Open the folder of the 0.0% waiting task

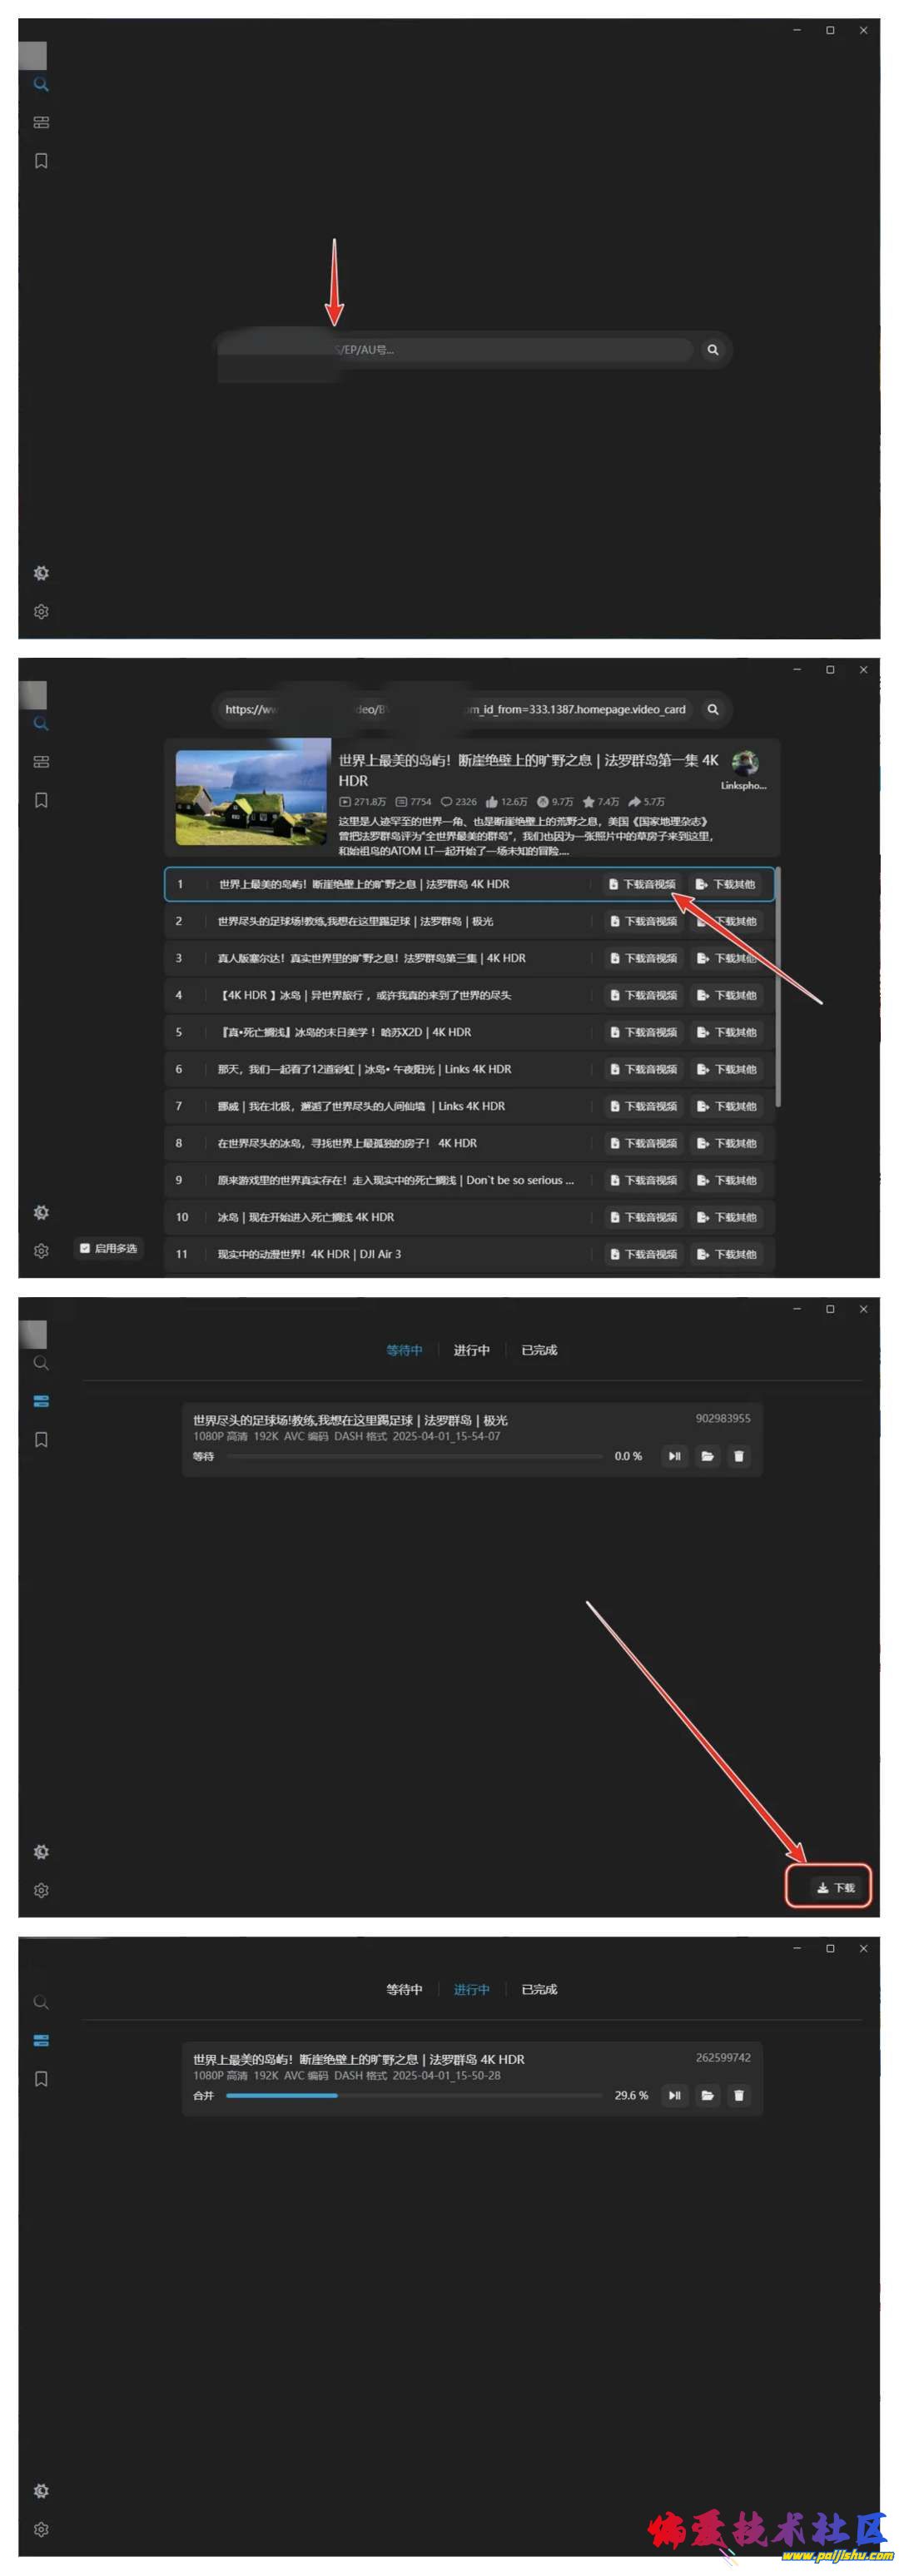coord(707,1456)
